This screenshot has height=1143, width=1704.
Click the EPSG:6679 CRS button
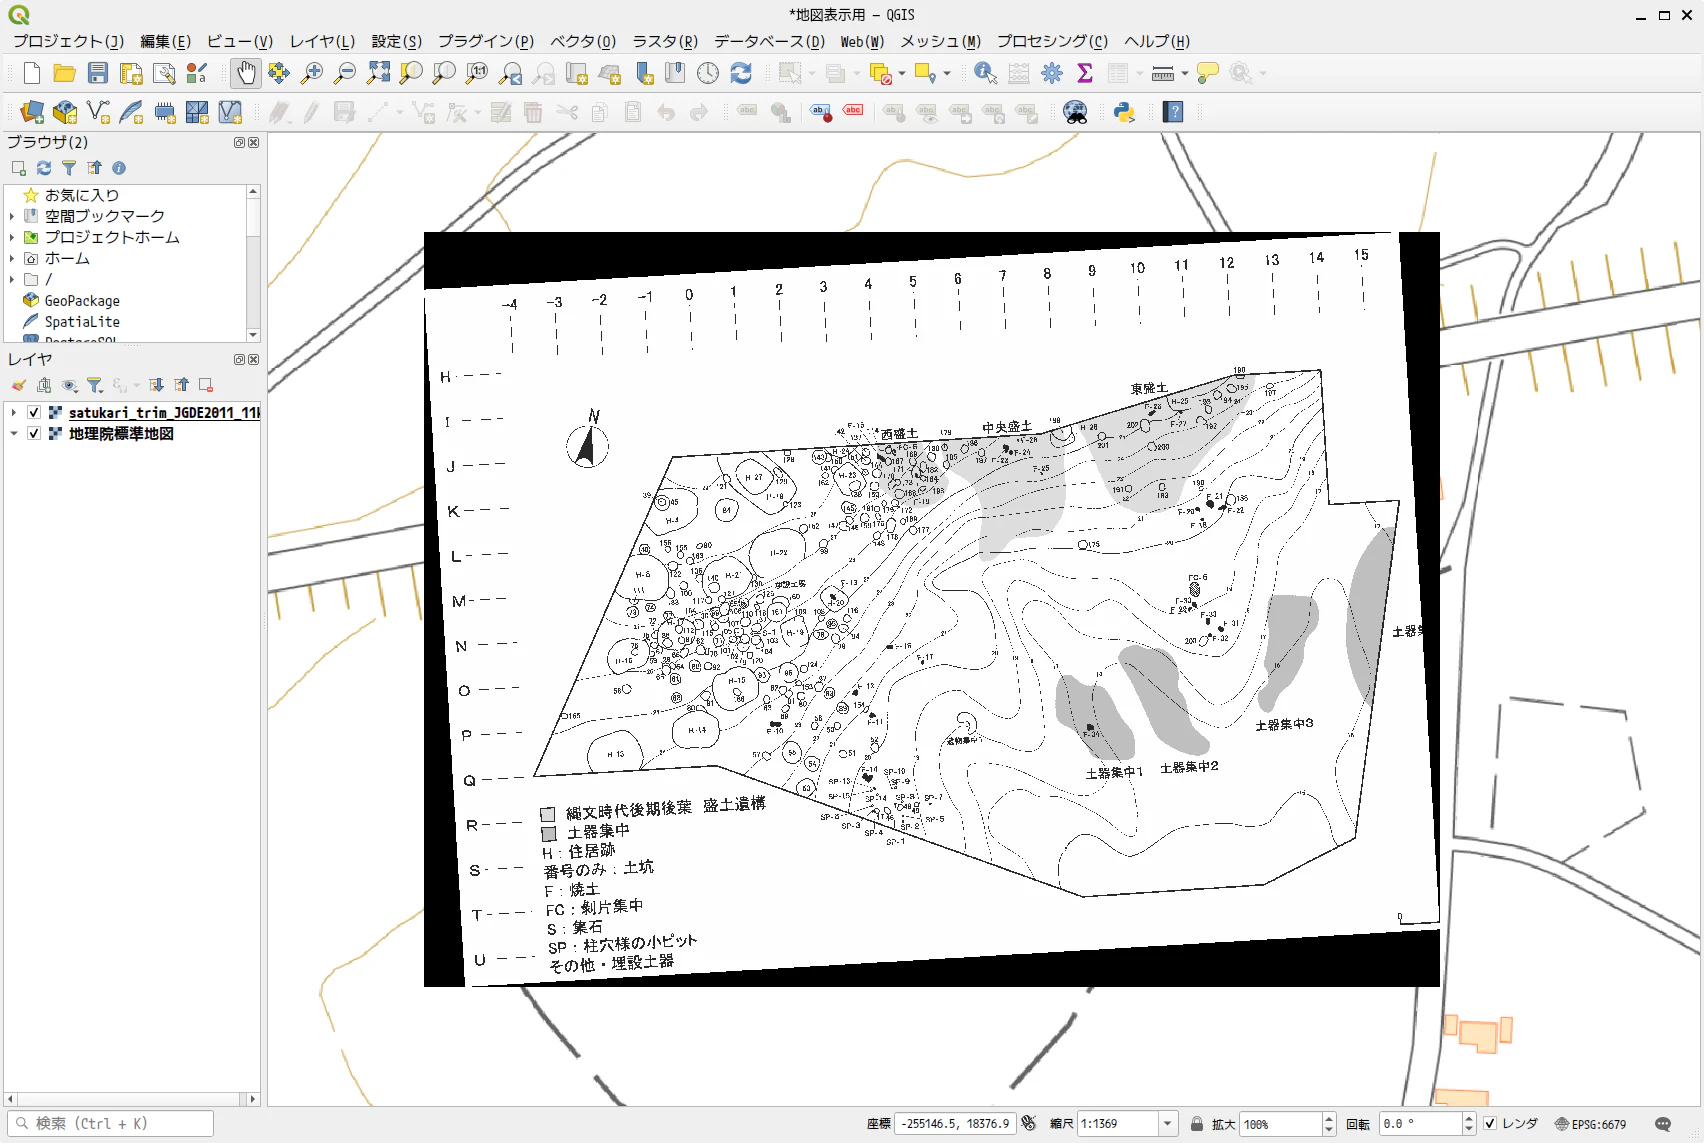(1591, 1124)
